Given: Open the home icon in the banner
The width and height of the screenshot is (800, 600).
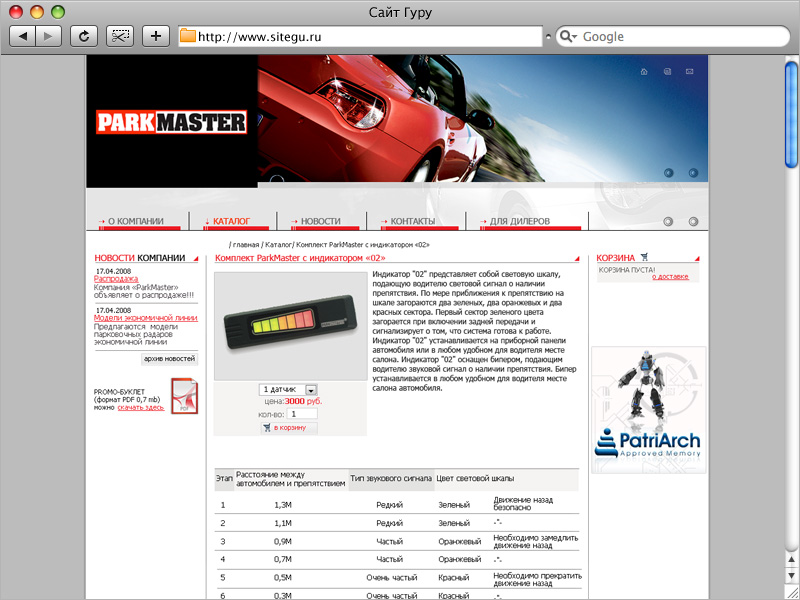Looking at the screenshot, I should coord(644,71).
